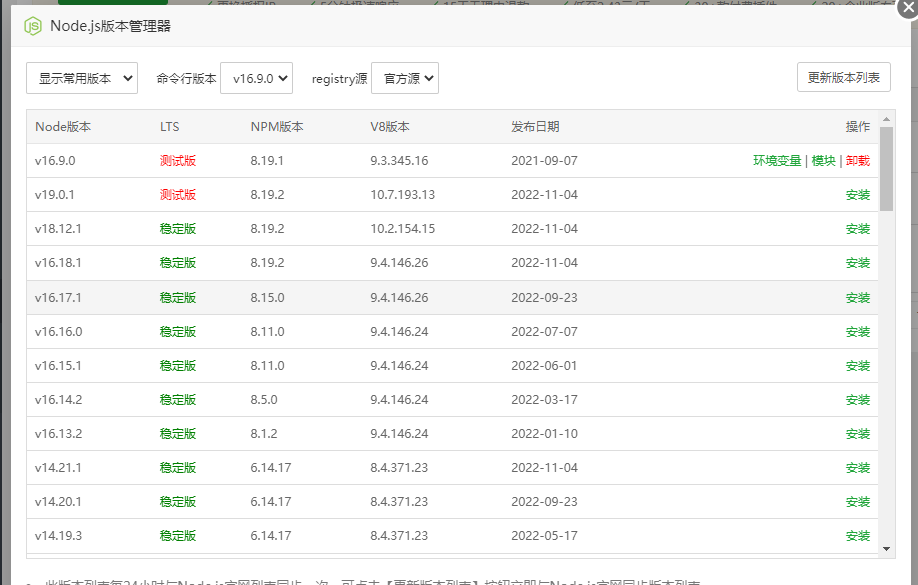Viewport: 918px width, 585px height.
Task: Install Node v19.0.1
Action: 858,194
